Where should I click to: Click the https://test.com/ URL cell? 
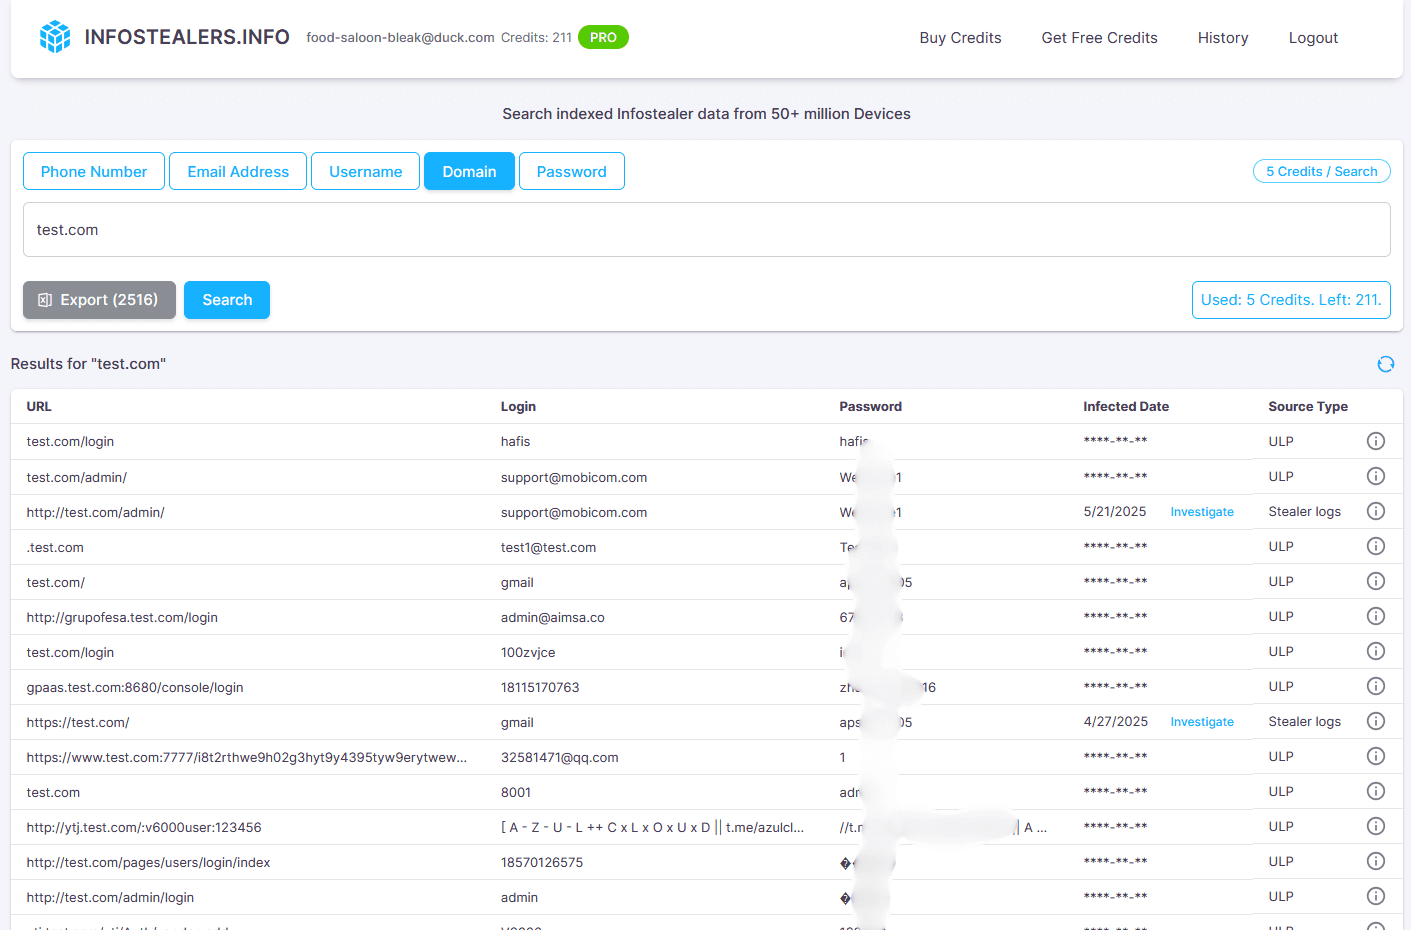tap(78, 722)
